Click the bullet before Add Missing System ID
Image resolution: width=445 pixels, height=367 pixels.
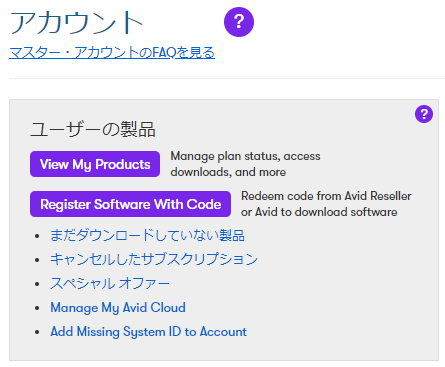tap(37, 332)
